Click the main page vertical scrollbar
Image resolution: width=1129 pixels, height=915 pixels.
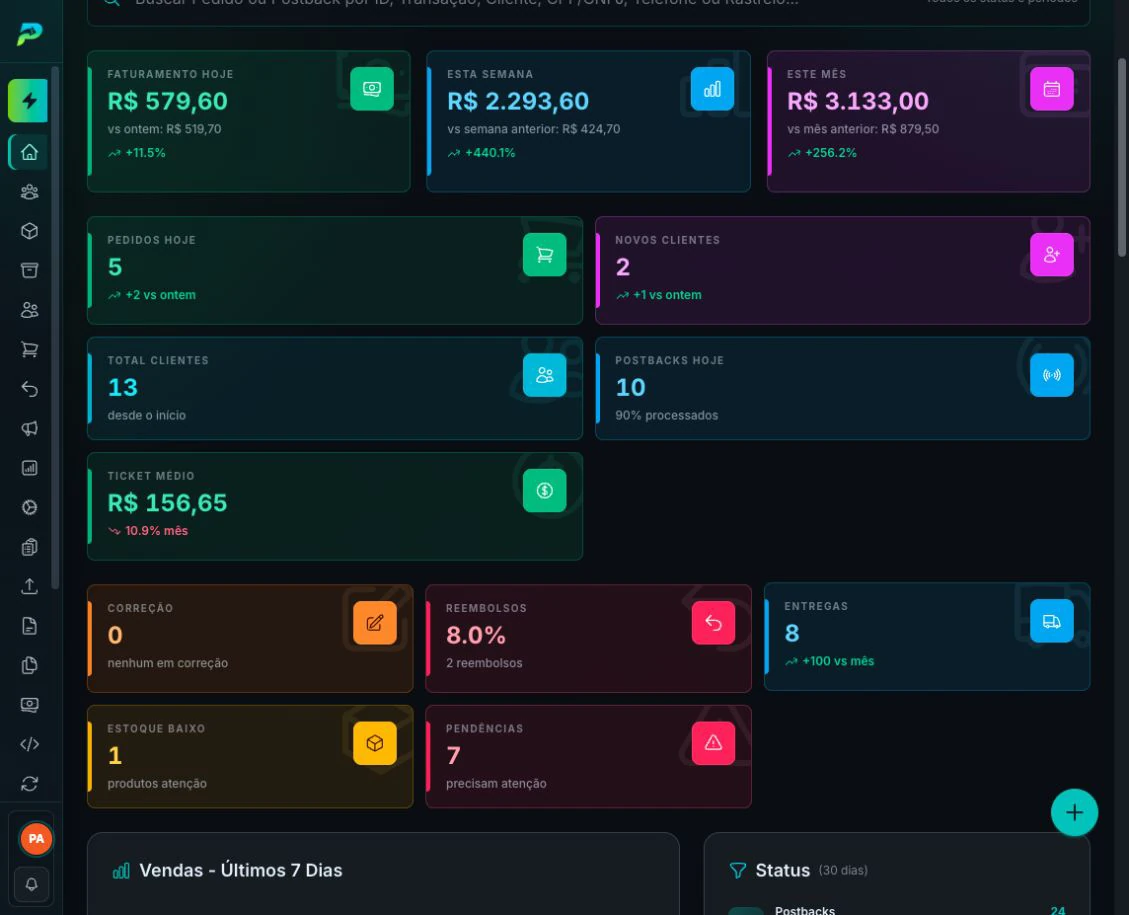point(1121,157)
